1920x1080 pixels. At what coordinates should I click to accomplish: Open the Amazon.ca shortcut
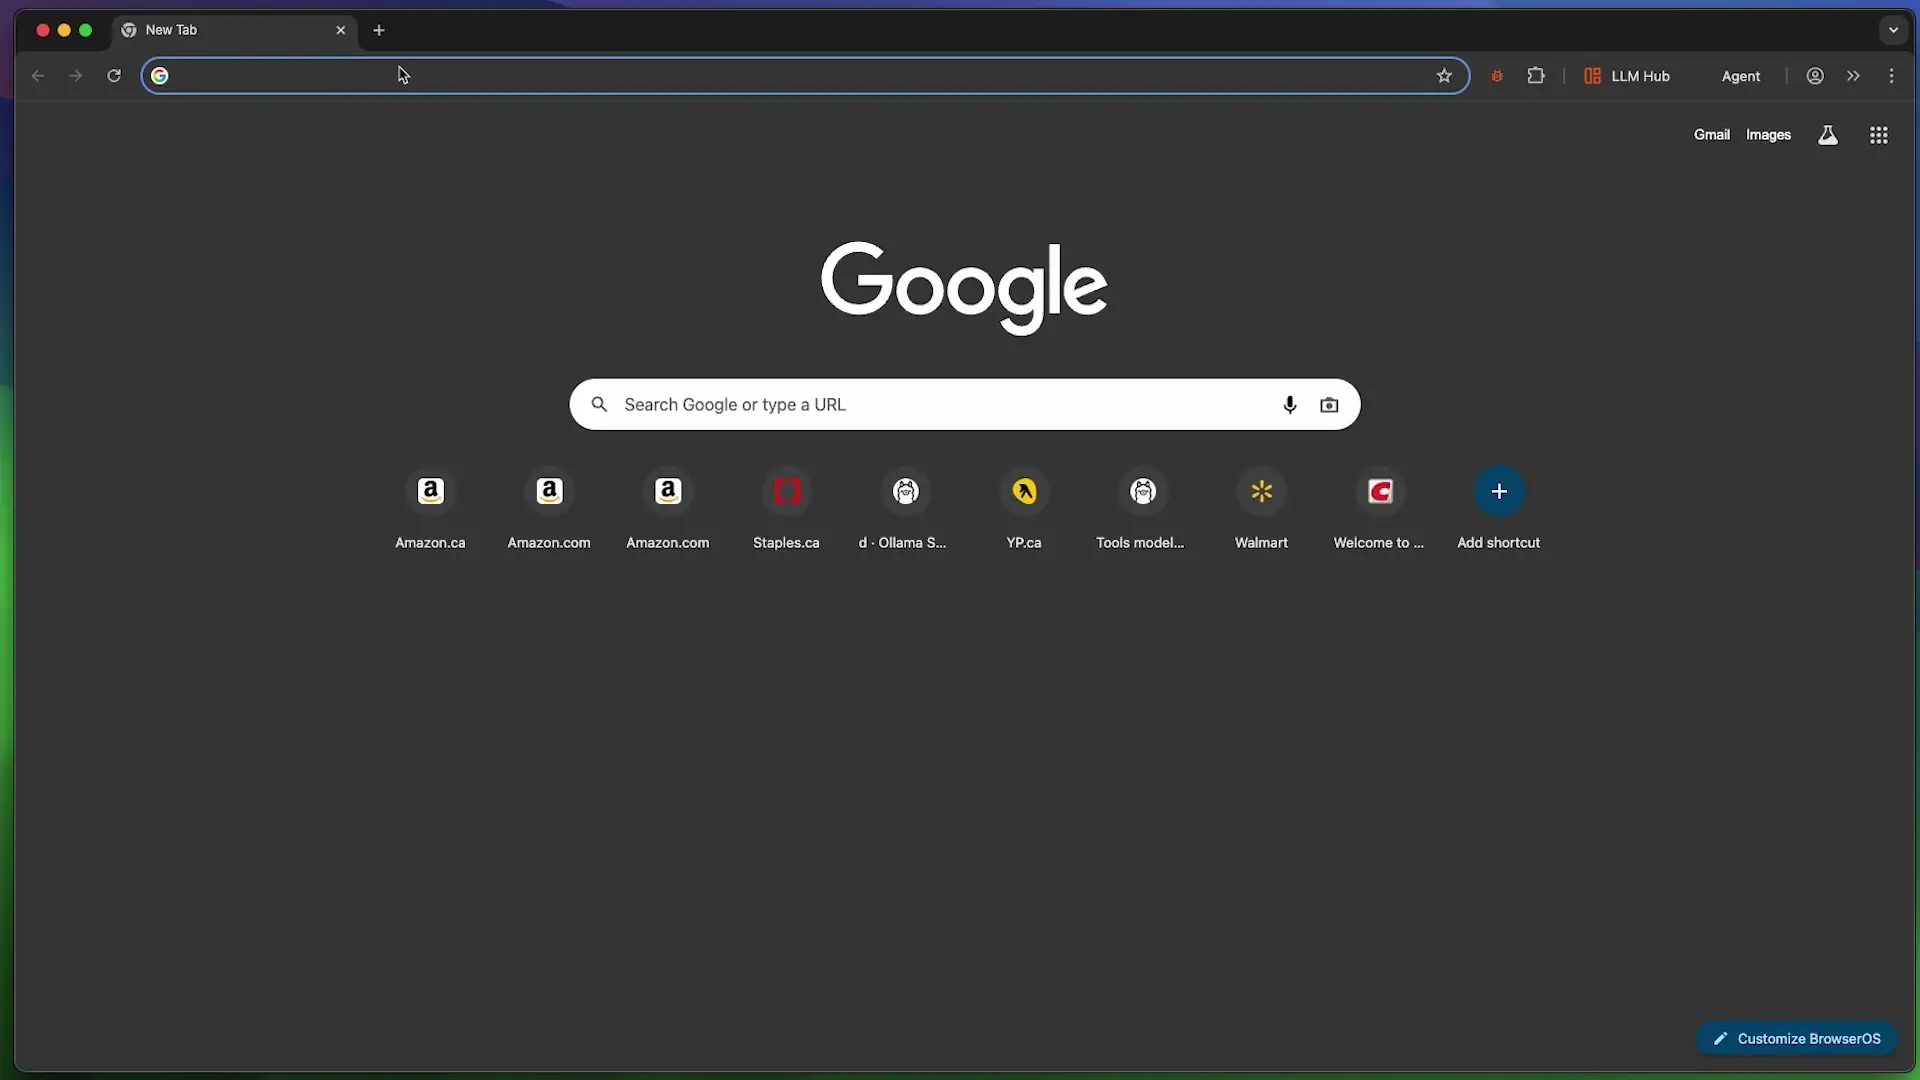430,509
